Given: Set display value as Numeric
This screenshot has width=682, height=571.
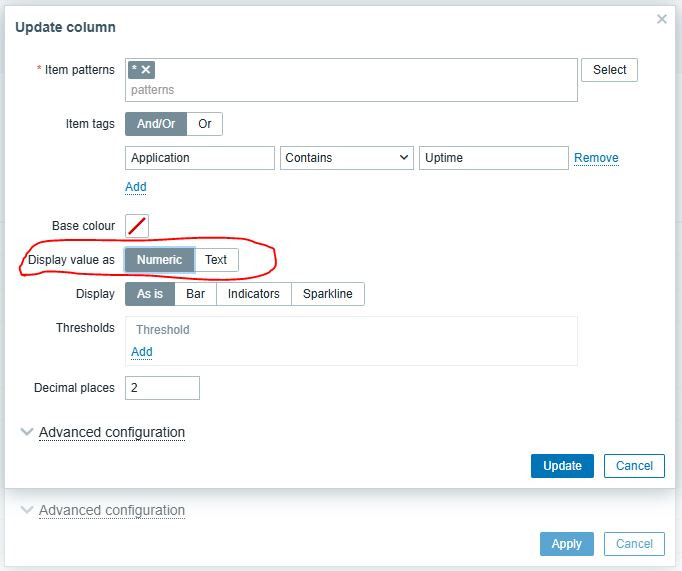Looking at the screenshot, I should (x=160, y=260).
